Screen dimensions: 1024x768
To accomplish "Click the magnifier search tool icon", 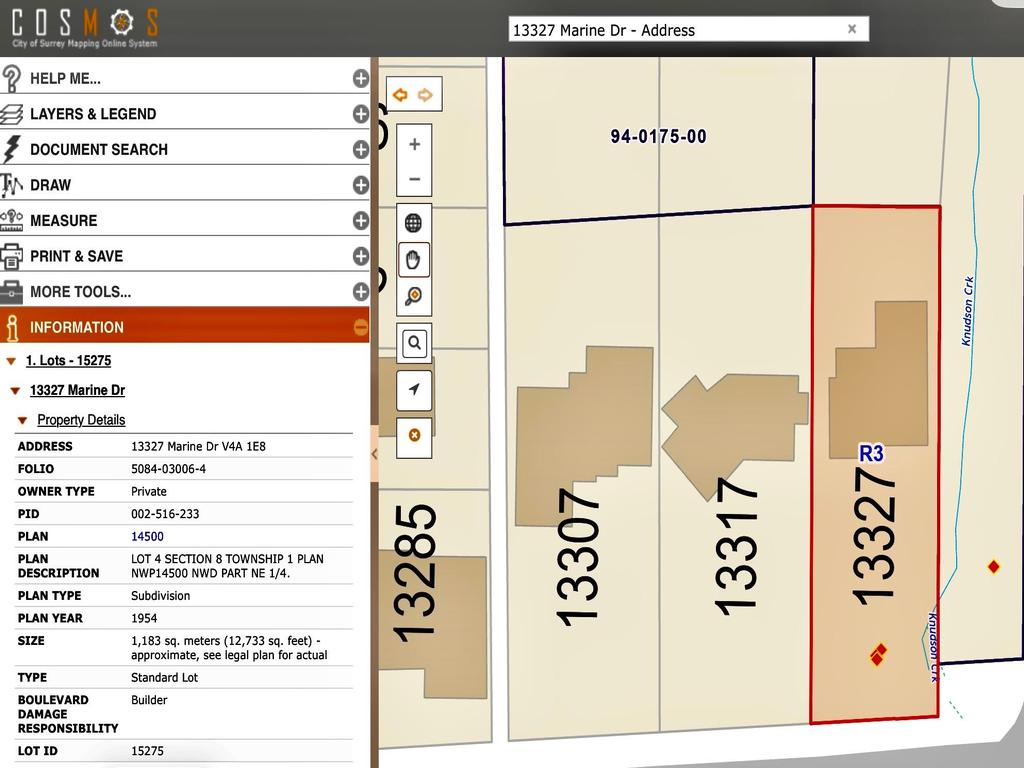I will tap(414, 343).
